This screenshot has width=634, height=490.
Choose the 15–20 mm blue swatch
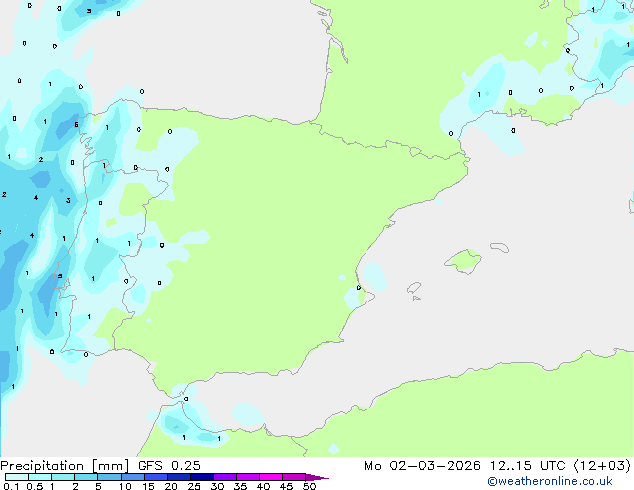pos(155,477)
